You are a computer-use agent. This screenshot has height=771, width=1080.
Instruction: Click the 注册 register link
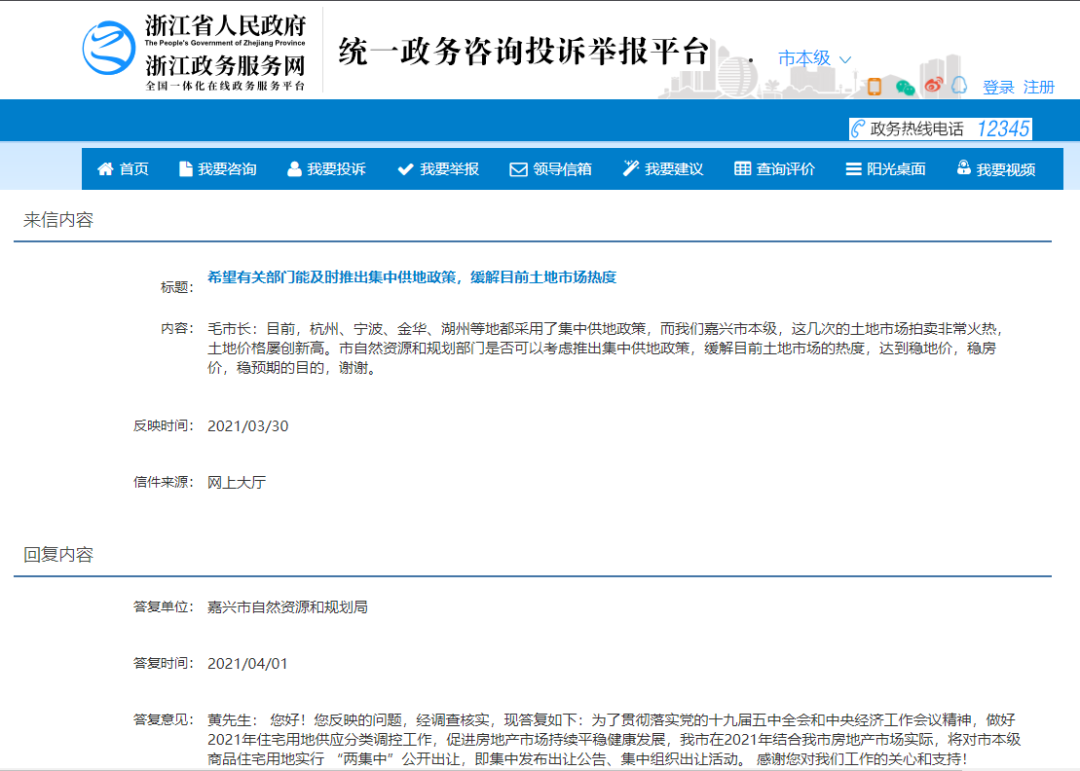click(x=1039, y=87)
